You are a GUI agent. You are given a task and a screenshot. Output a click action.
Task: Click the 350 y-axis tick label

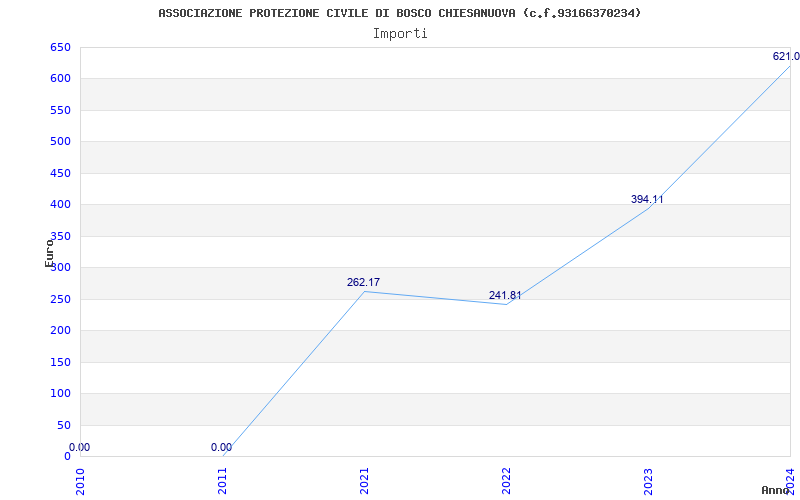(x=60, y=236)
